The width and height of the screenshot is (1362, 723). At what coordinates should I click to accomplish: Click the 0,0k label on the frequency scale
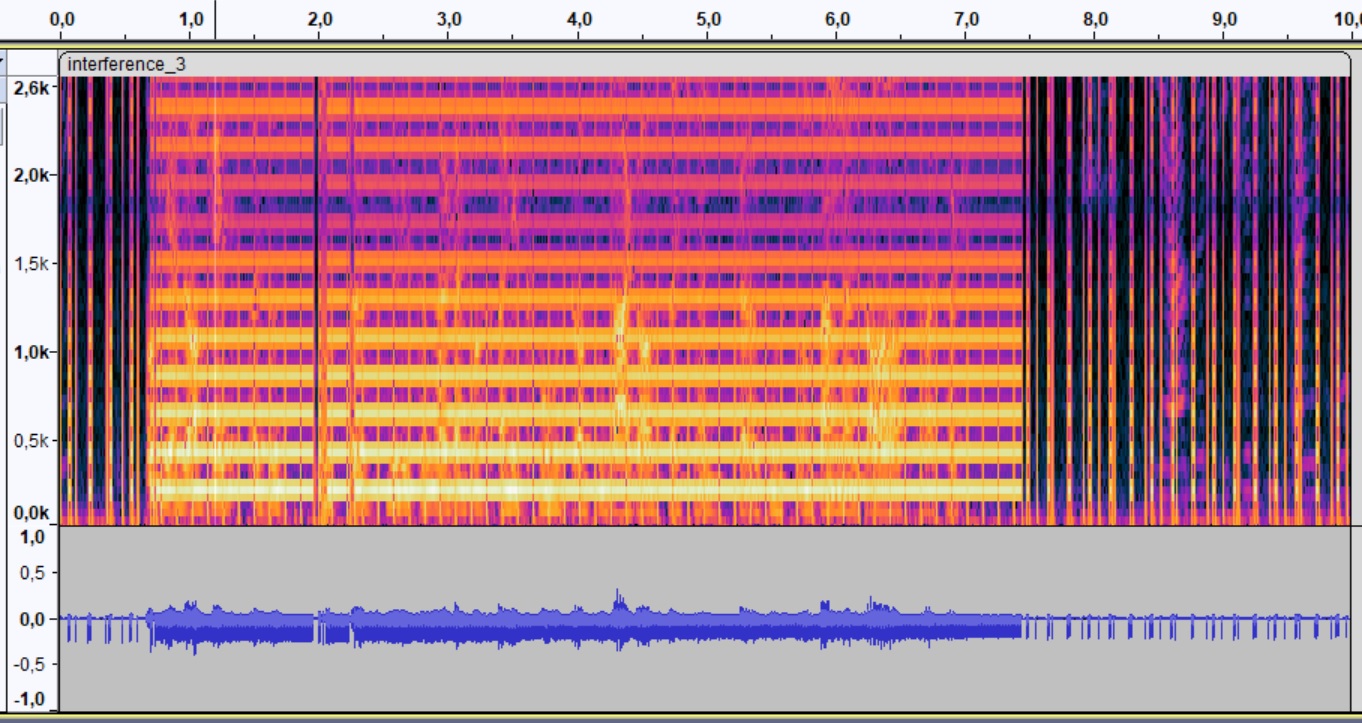[30, 513]
